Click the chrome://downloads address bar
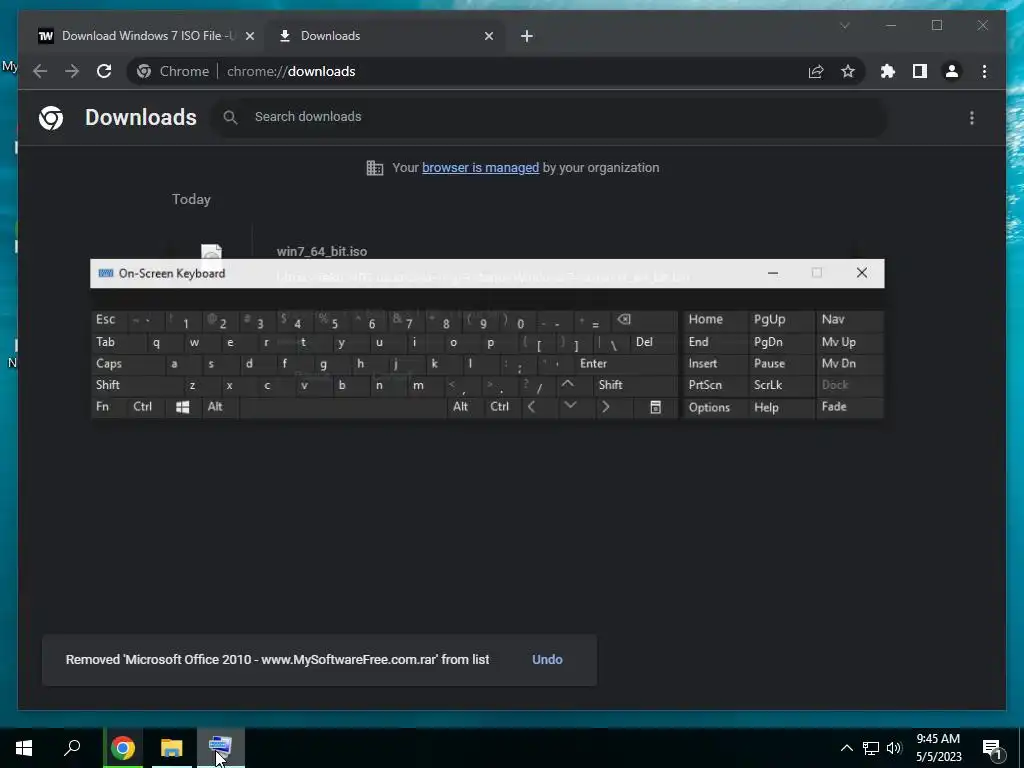Viewport: 1024px width, 768px height. coord(496,71)
